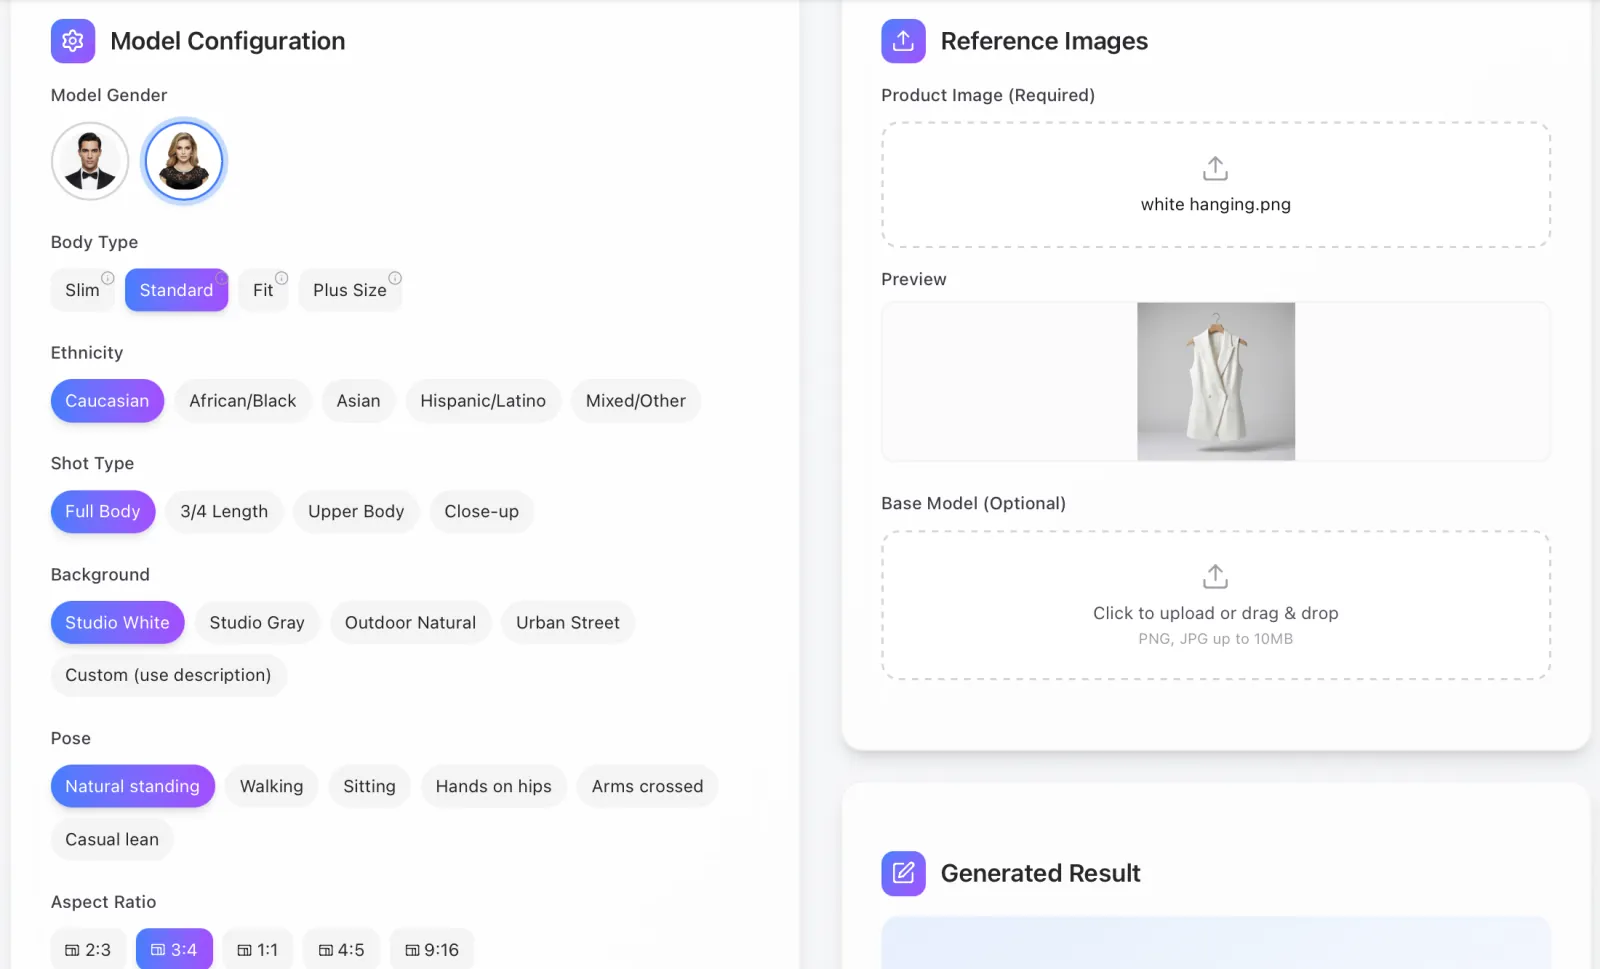Select the 2:3 aspect ratio

click(88, 950)
